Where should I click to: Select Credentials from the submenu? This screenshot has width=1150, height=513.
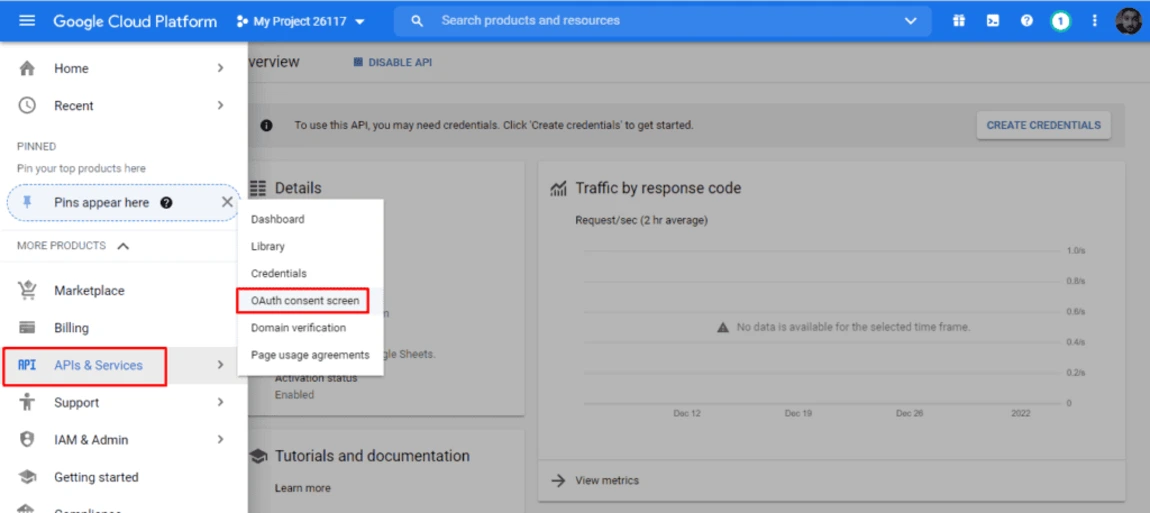[310, 274]
